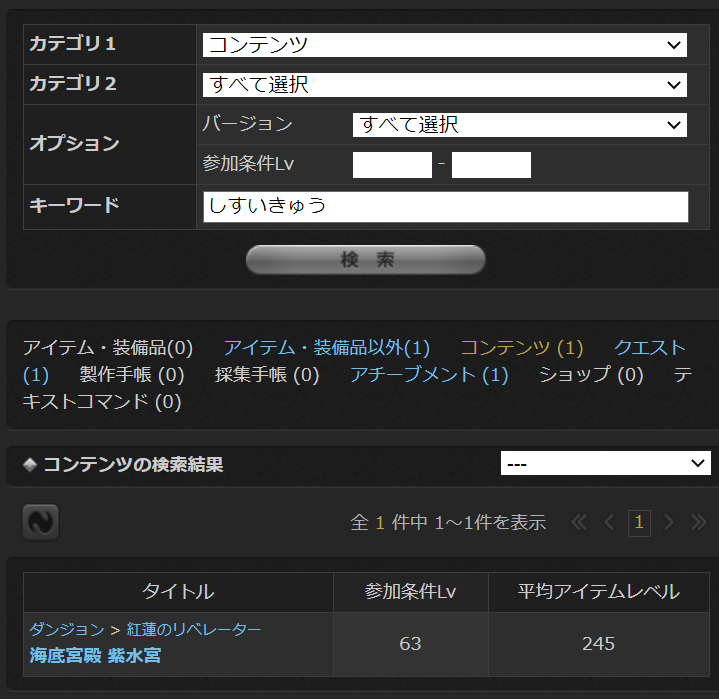Select the アチーブメント (1) tab
The image size is (719, 699).
point(429,375)
